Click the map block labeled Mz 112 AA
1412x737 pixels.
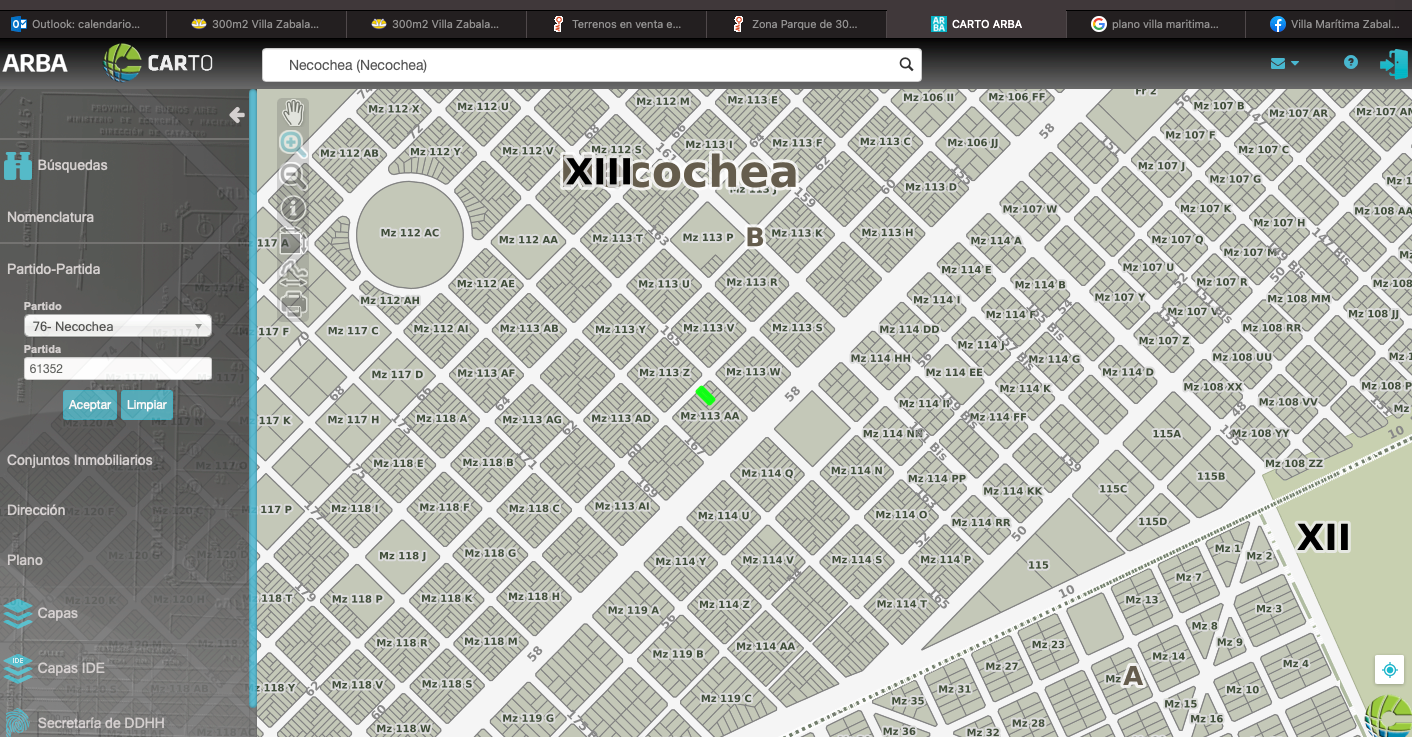pyautogui.click(x=529, y=240)
